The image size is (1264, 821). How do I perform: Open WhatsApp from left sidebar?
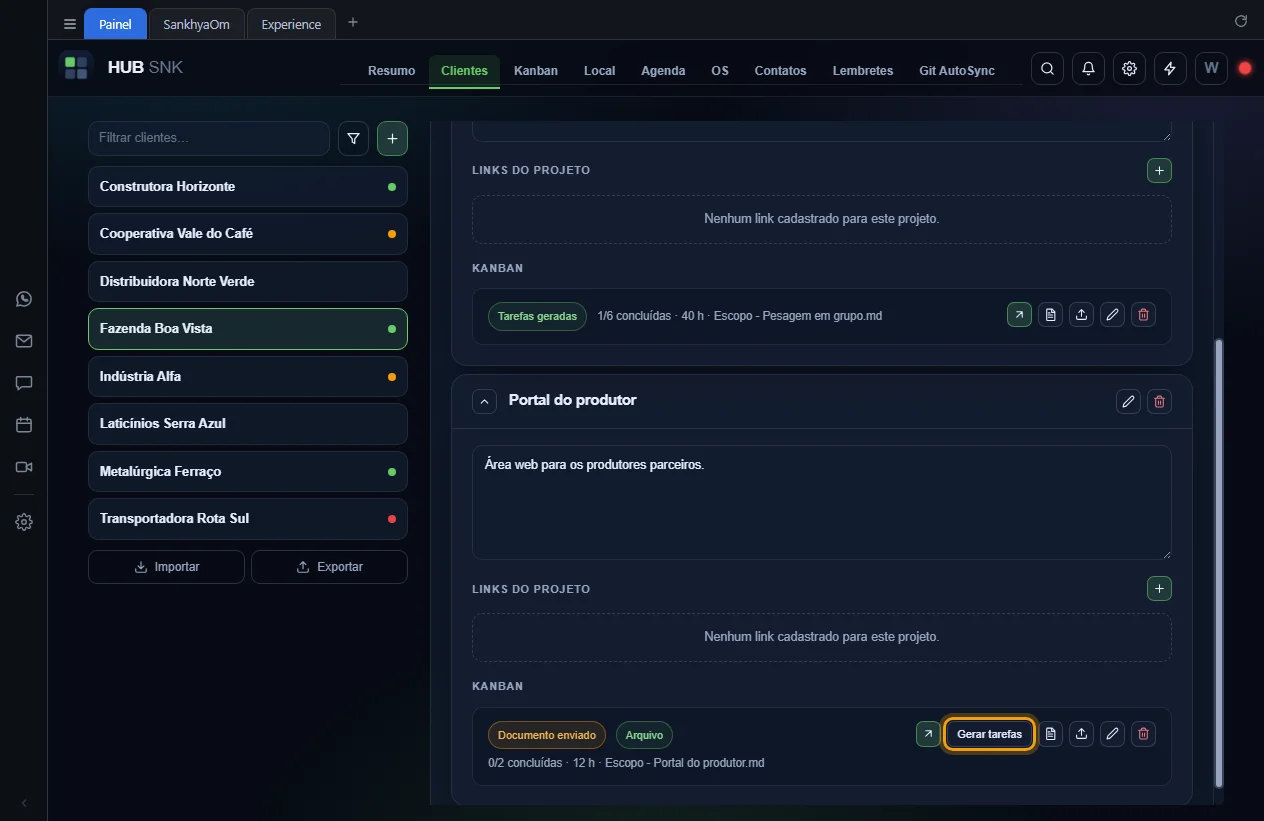tap(24, 299)
